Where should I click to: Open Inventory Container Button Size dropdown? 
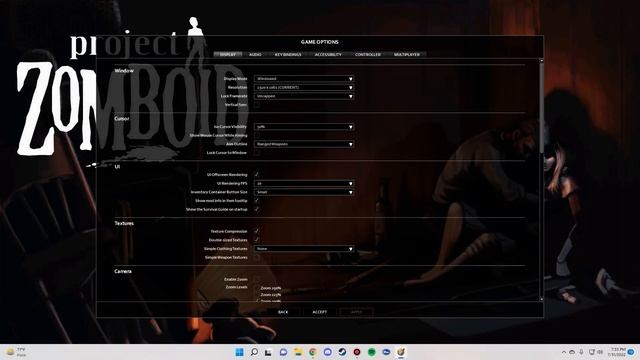click(304, 192)
